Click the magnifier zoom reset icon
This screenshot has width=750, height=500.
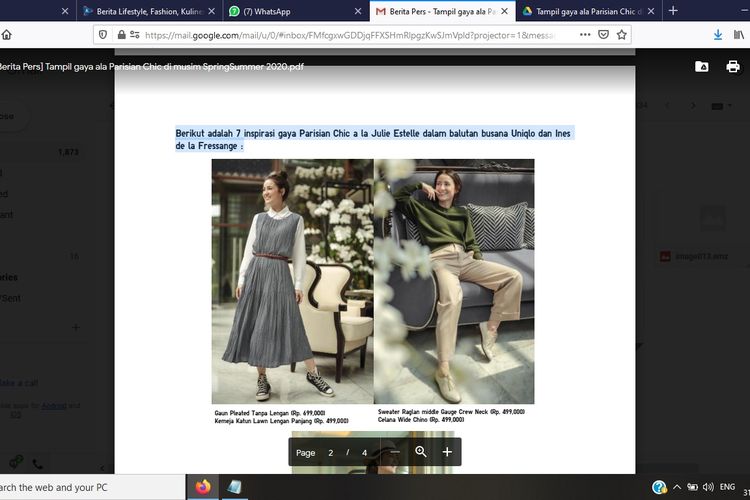tap(421, 452)
